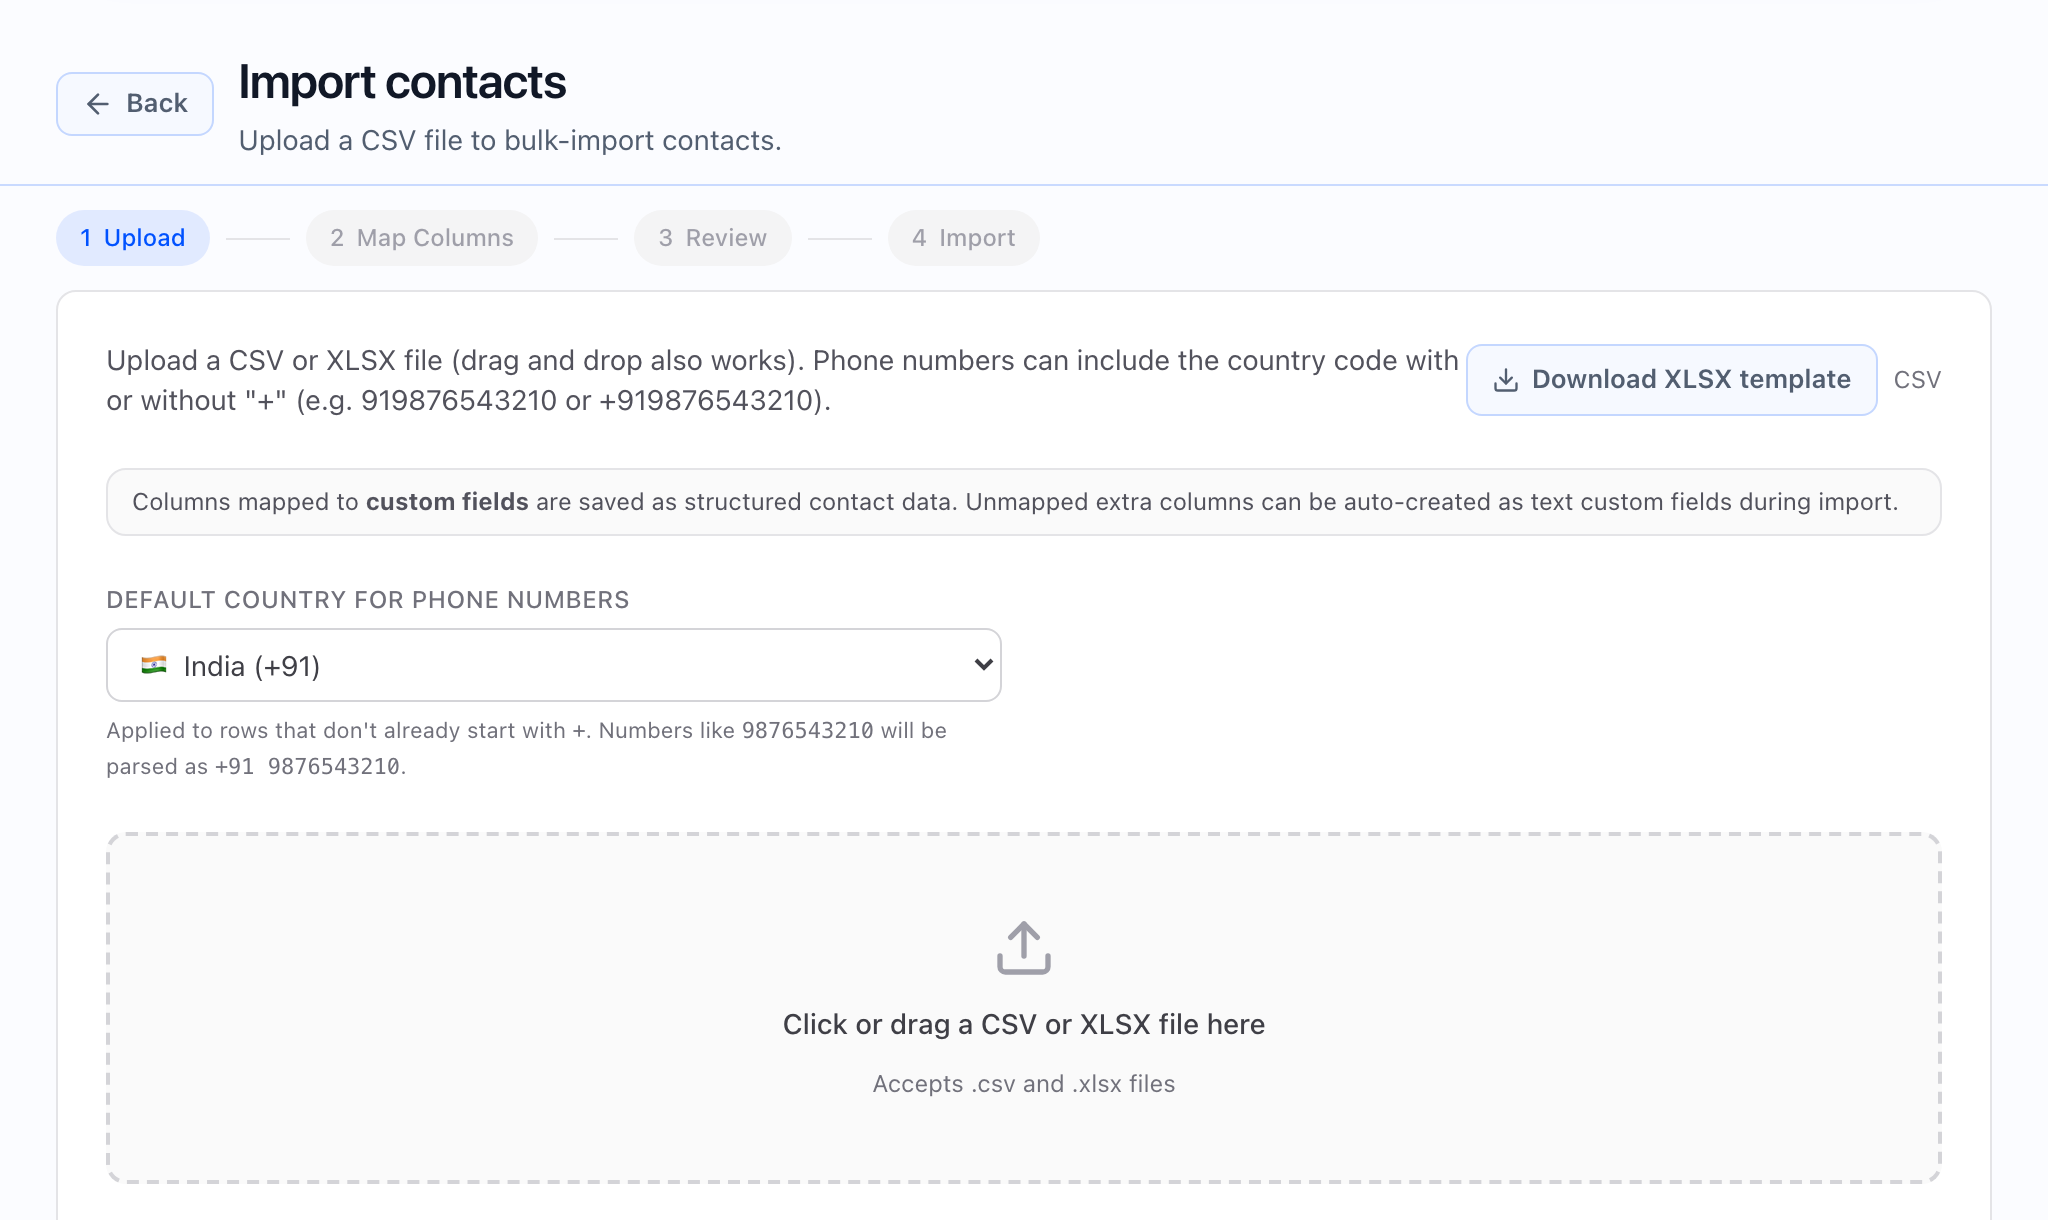
Task: Open the India (+91) country select box
Action: point(554,665)
